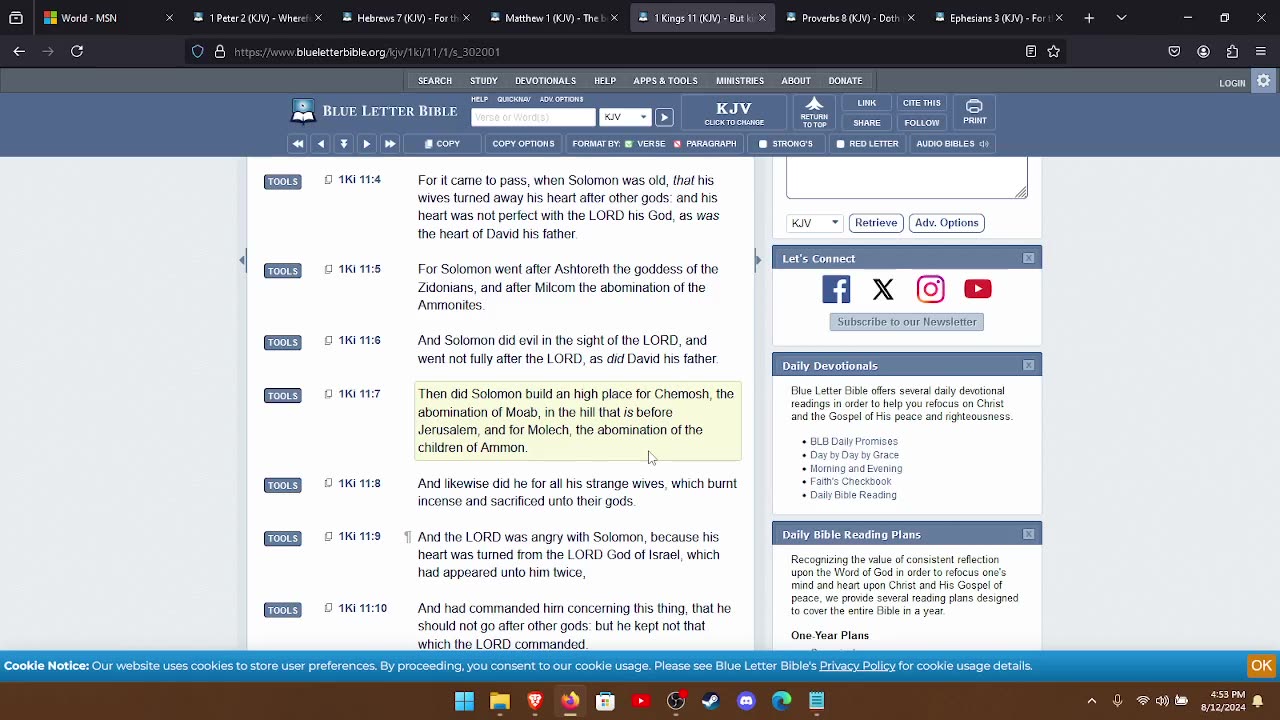Open the Facebook icon under Let's Connect
Screen dimensions: 1280x720
pyautogui.click(x=836, y=289)
